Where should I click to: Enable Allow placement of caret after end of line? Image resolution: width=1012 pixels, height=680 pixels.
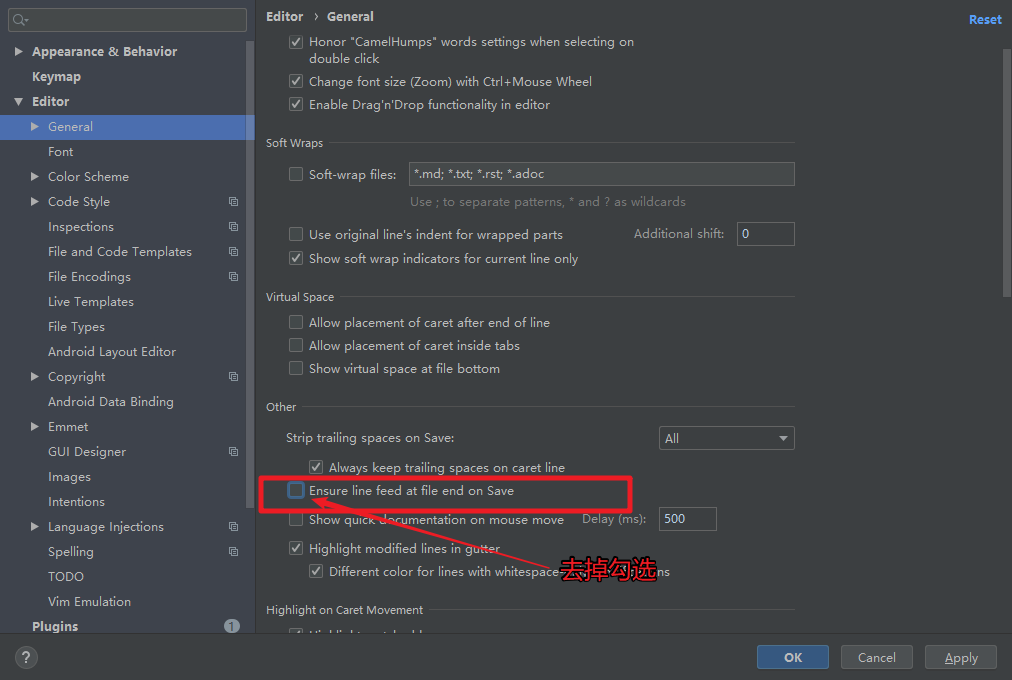(296, 322)
